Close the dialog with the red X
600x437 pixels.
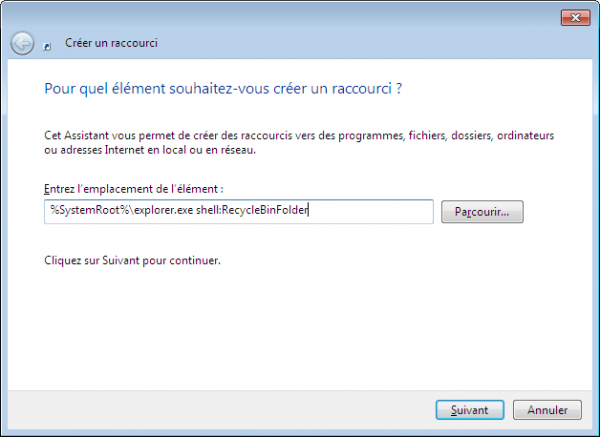point(576,18)
